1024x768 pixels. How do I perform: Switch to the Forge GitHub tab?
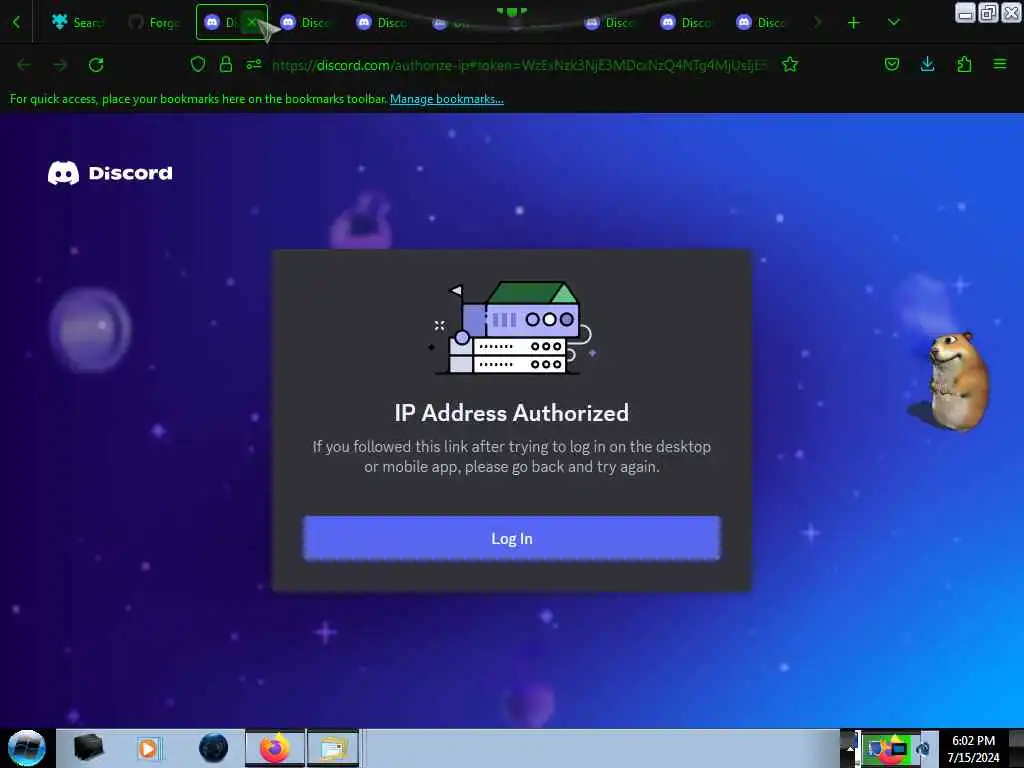tap(154, 22)
